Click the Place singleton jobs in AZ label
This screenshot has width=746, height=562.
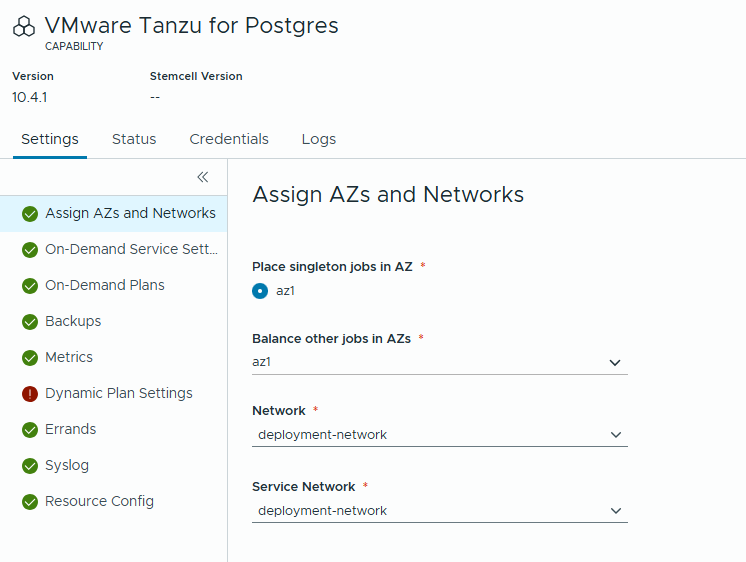coord(332,266)
